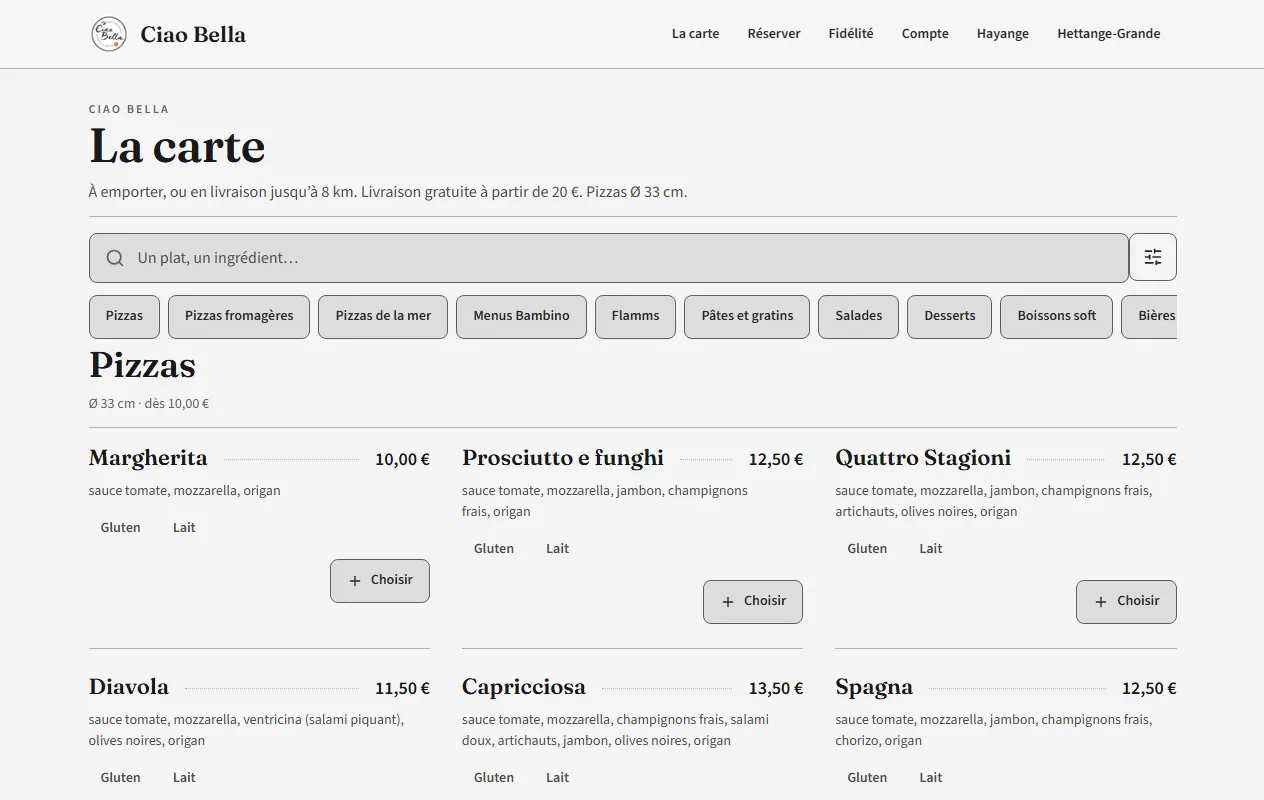The height and width of the screenshot is (800, 1264).
Task: Click the La carte page heading
Action: click(177, 147)
